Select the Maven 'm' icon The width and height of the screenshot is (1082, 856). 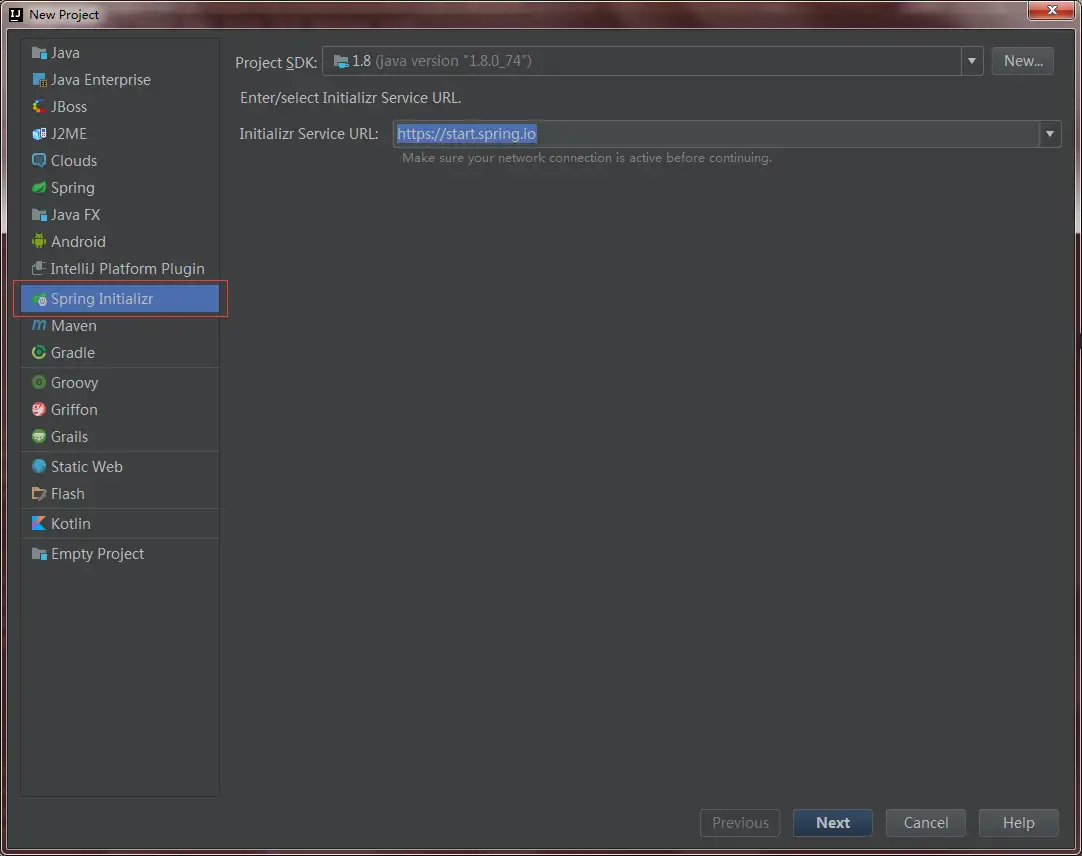click(x=39, y=326)
